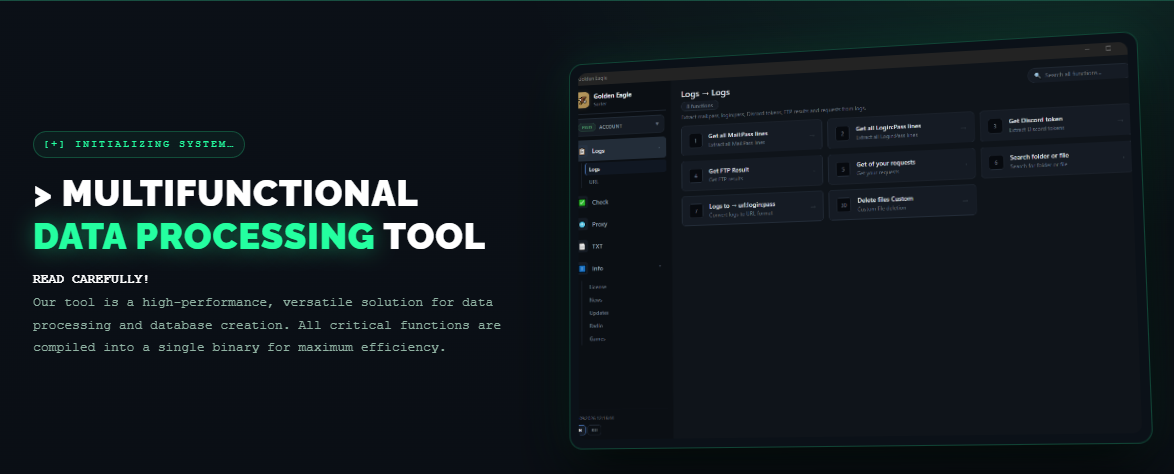Click the Golden Eagle logo icon
Viewport: 1174px width, 474px height.
click(x=583, y=100)
